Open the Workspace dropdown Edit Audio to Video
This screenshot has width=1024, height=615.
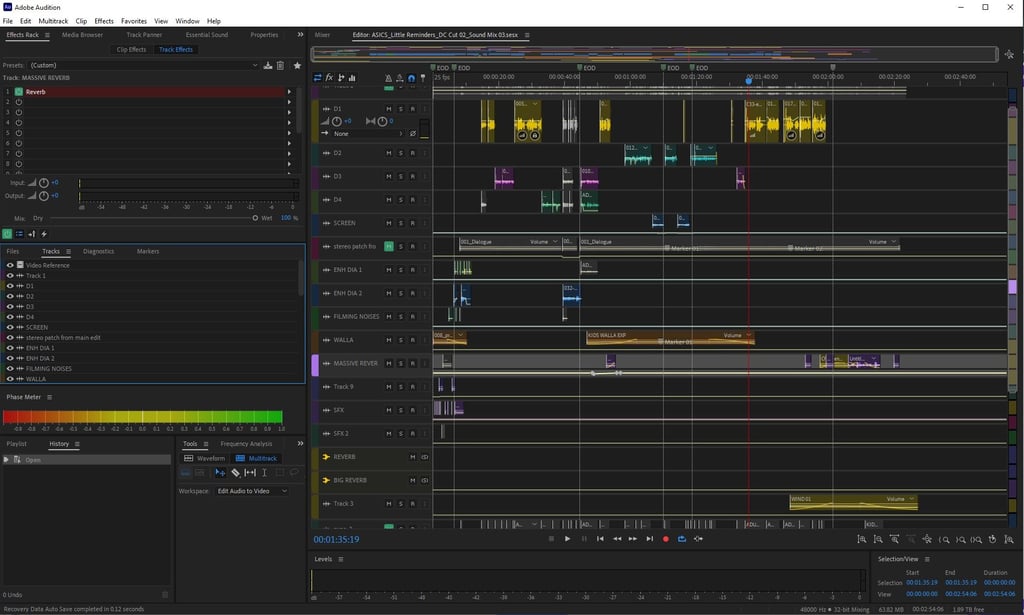coord(250,491)
